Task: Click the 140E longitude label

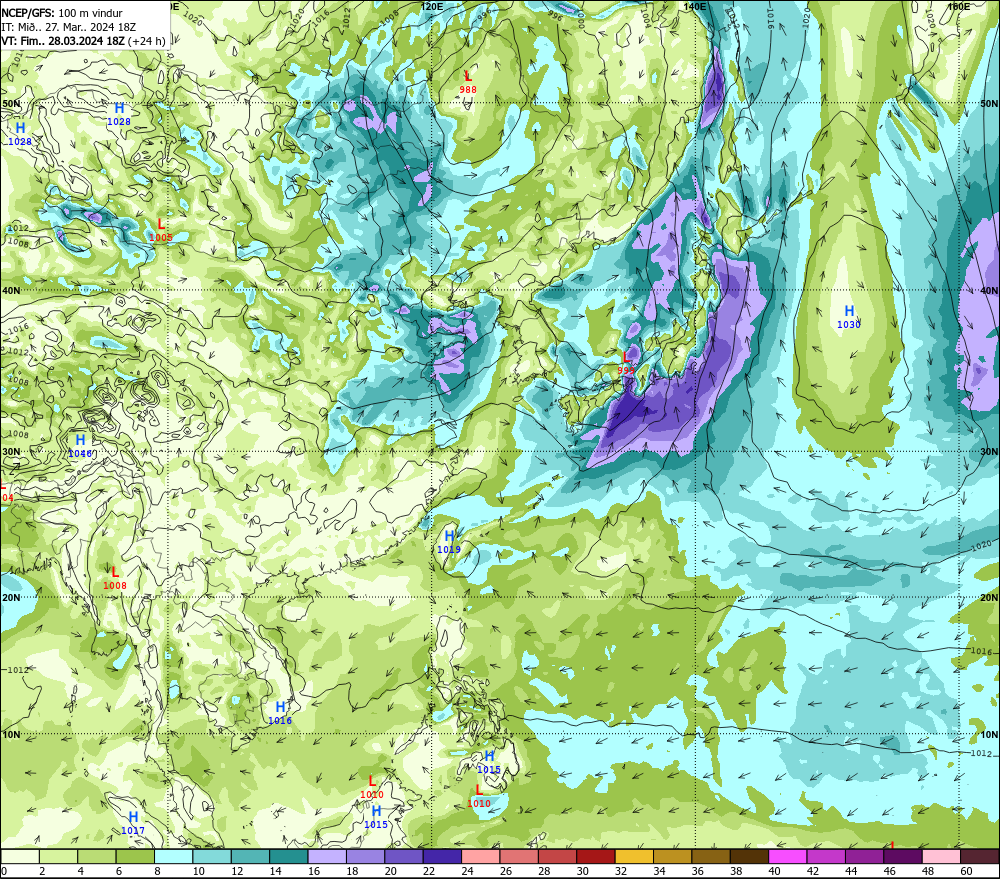Action: coord(695,6)
